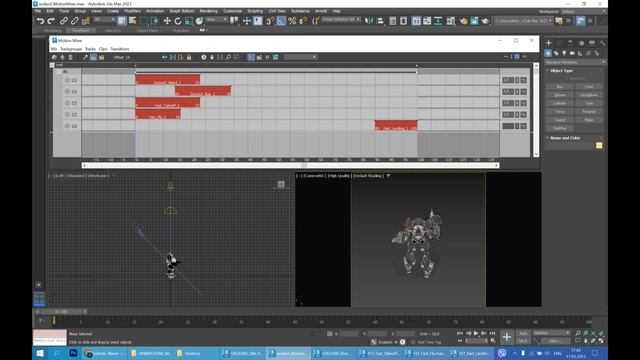This screenshot has height=360, width=640.
Task: Click the Motion Mixer horizontal scrollbar
Action: (290, 165)
